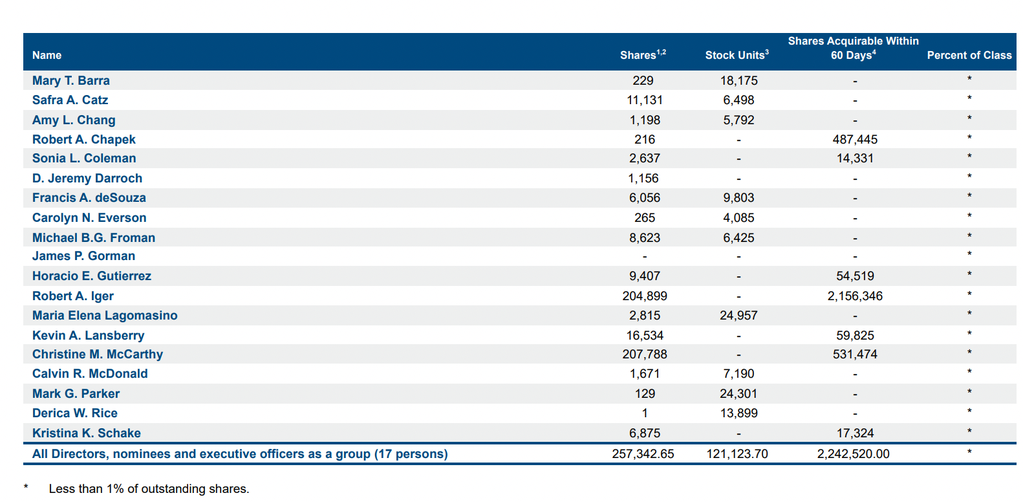The width and height of the screenshot is (1023, 502).
Task: Click Kristina K. Schake's shares value 6,875
Action: tap(643, 433)
